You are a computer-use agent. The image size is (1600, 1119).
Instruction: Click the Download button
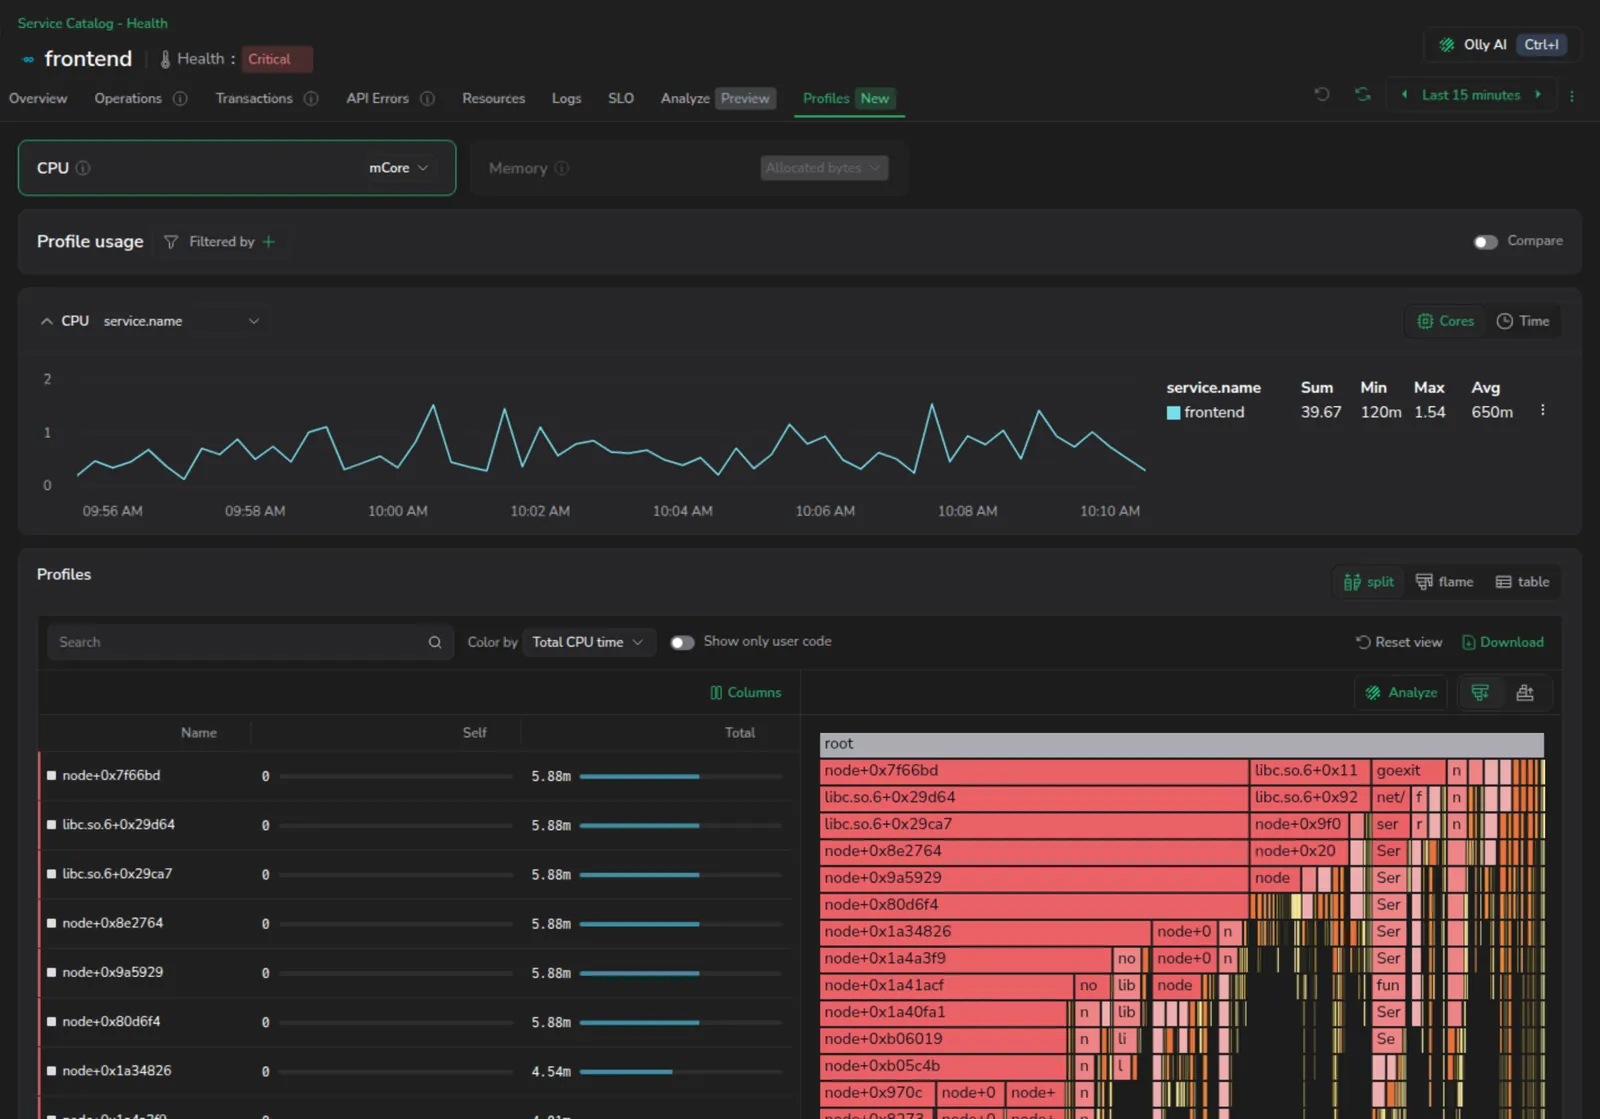pos(1503,642)
